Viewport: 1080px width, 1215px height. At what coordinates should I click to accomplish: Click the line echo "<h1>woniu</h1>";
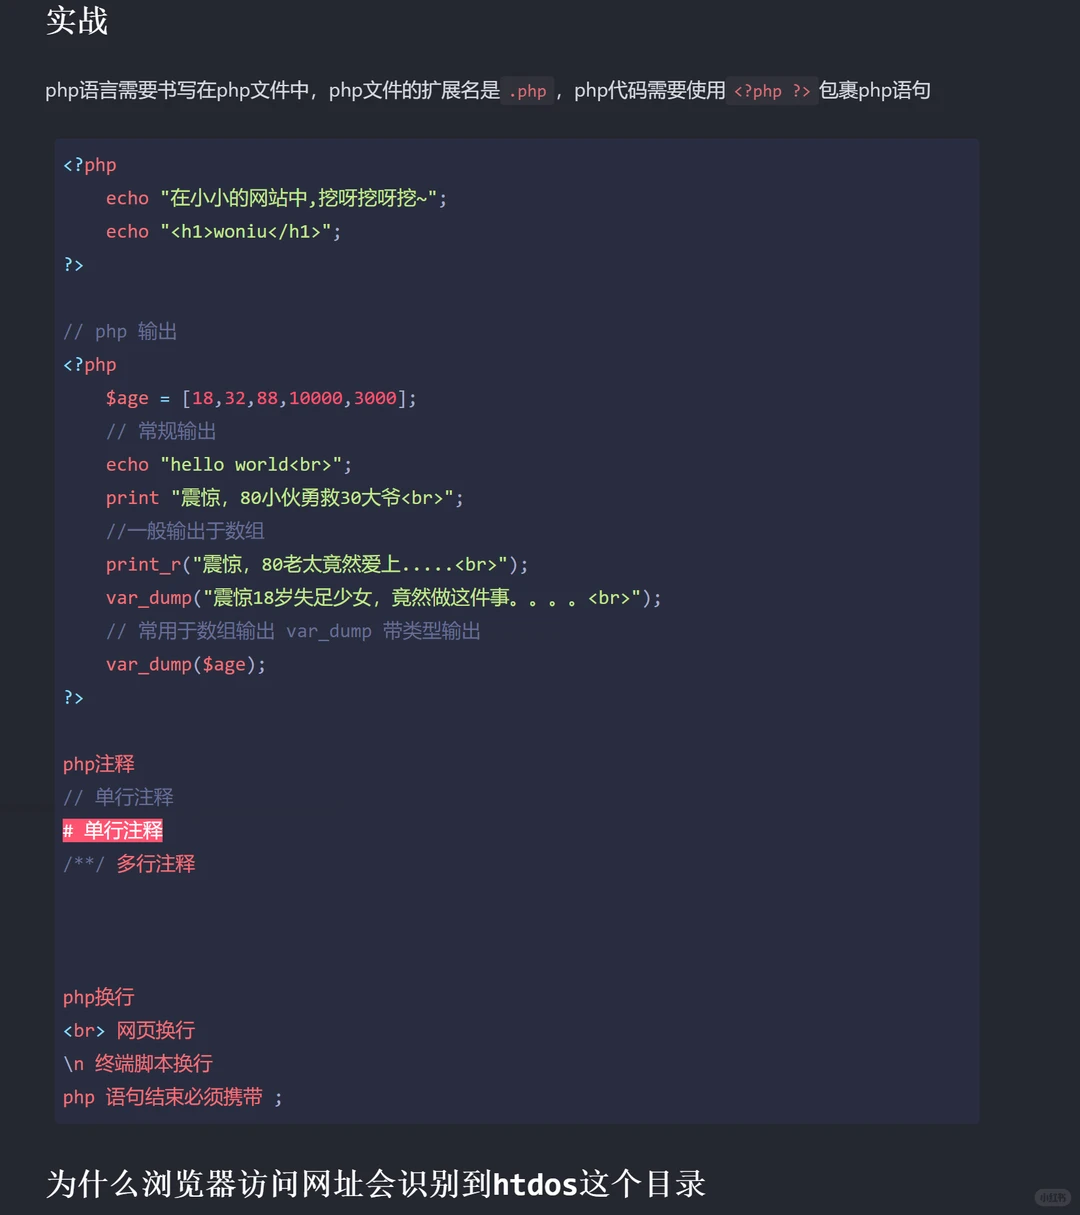[x=224, y=231]
